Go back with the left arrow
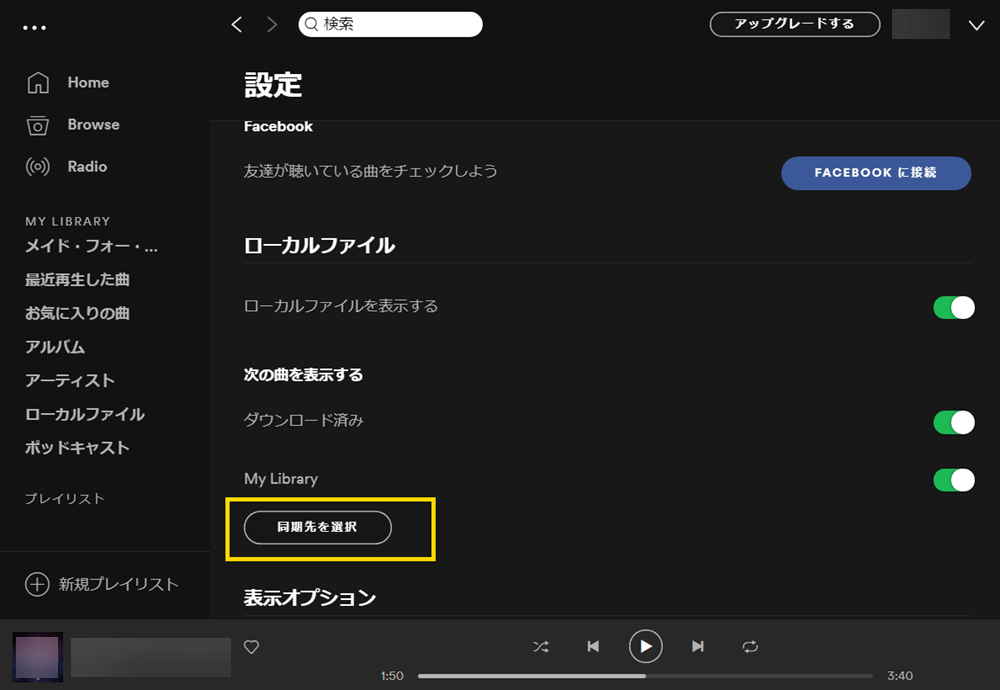Screen dimensions: 1000x690 coord(237,24)
